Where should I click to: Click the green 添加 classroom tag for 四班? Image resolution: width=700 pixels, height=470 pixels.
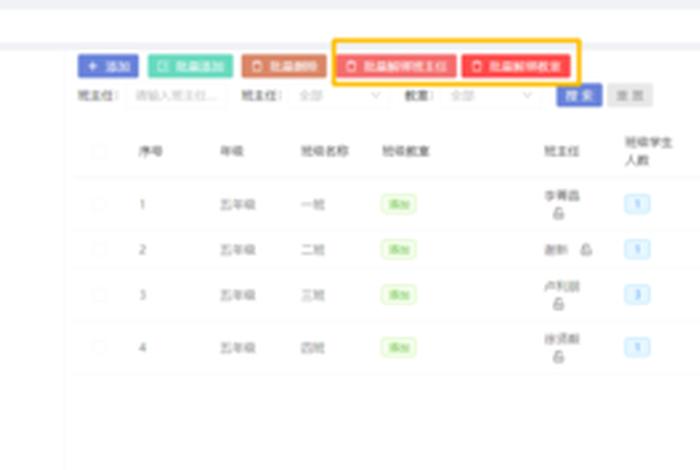click(399, 347)
